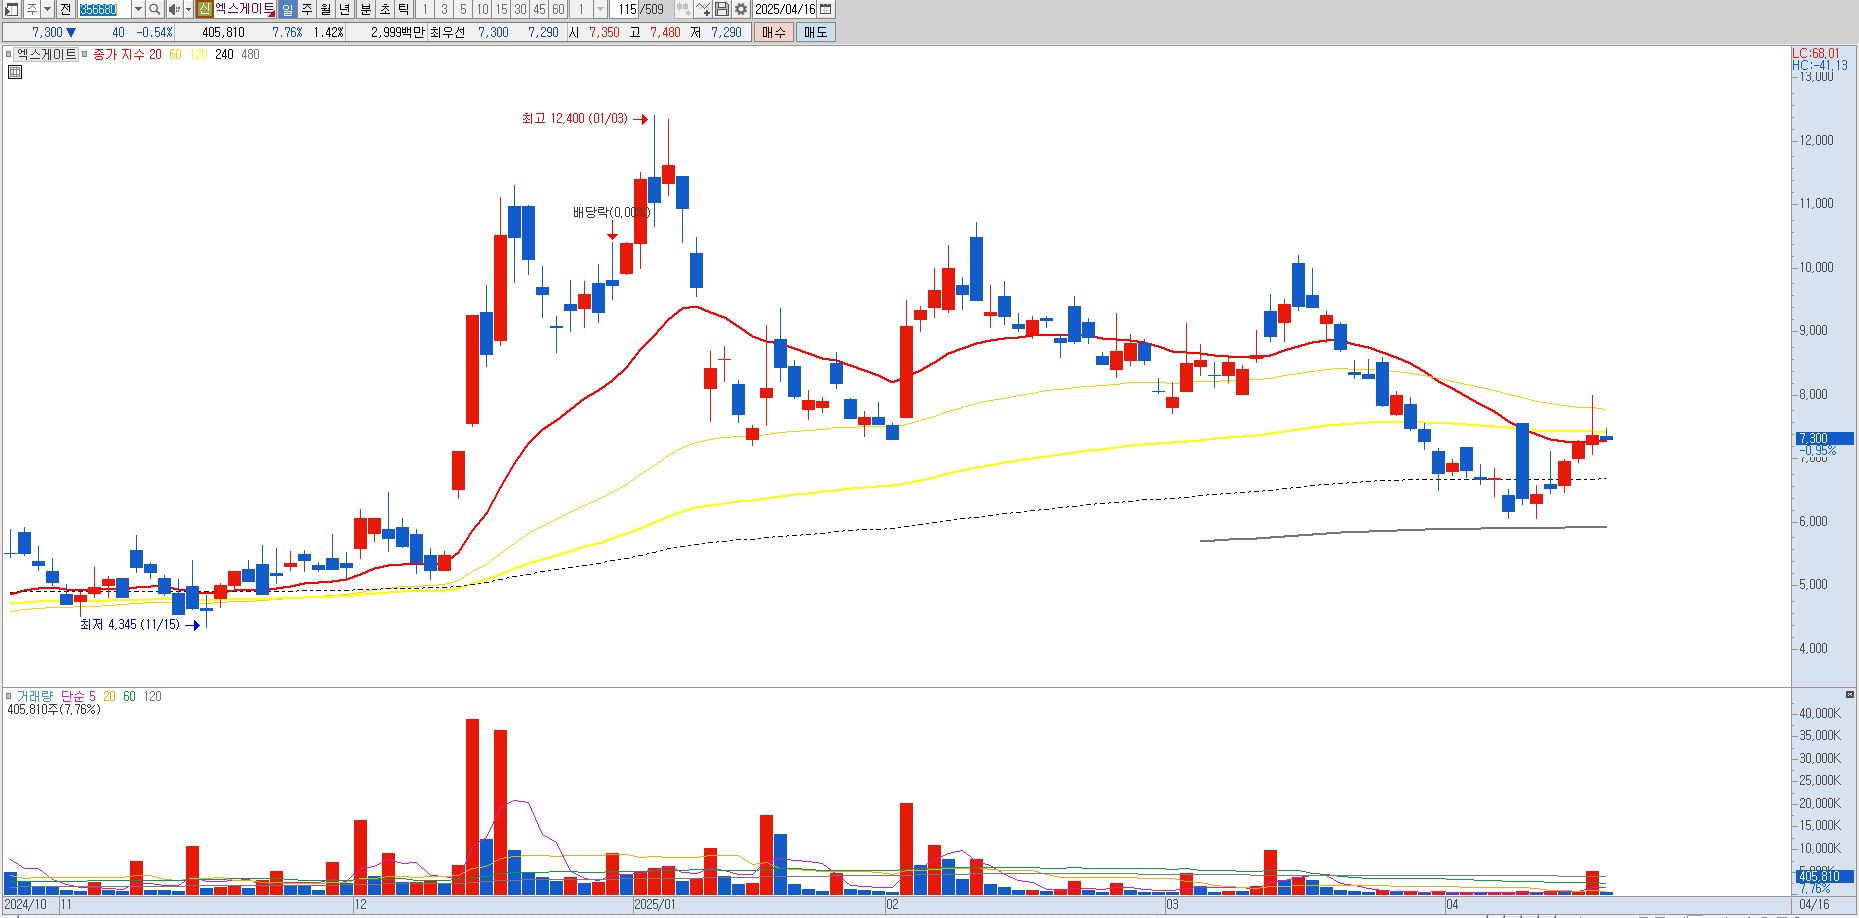This screenshot has width=1859, height=918.
Task: Click the green 신 icon beside stock name
Action: pos(204,9)
